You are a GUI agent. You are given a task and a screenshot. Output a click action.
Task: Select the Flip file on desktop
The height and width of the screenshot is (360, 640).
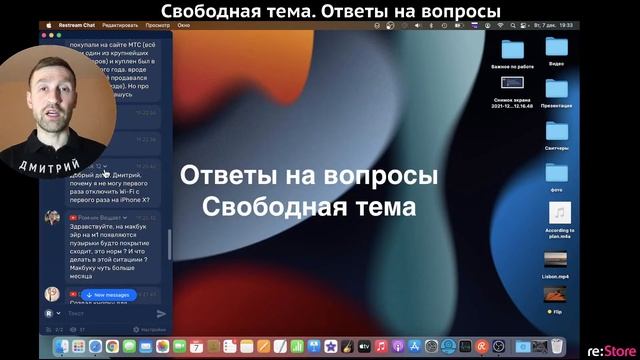[x=555, y=300]
